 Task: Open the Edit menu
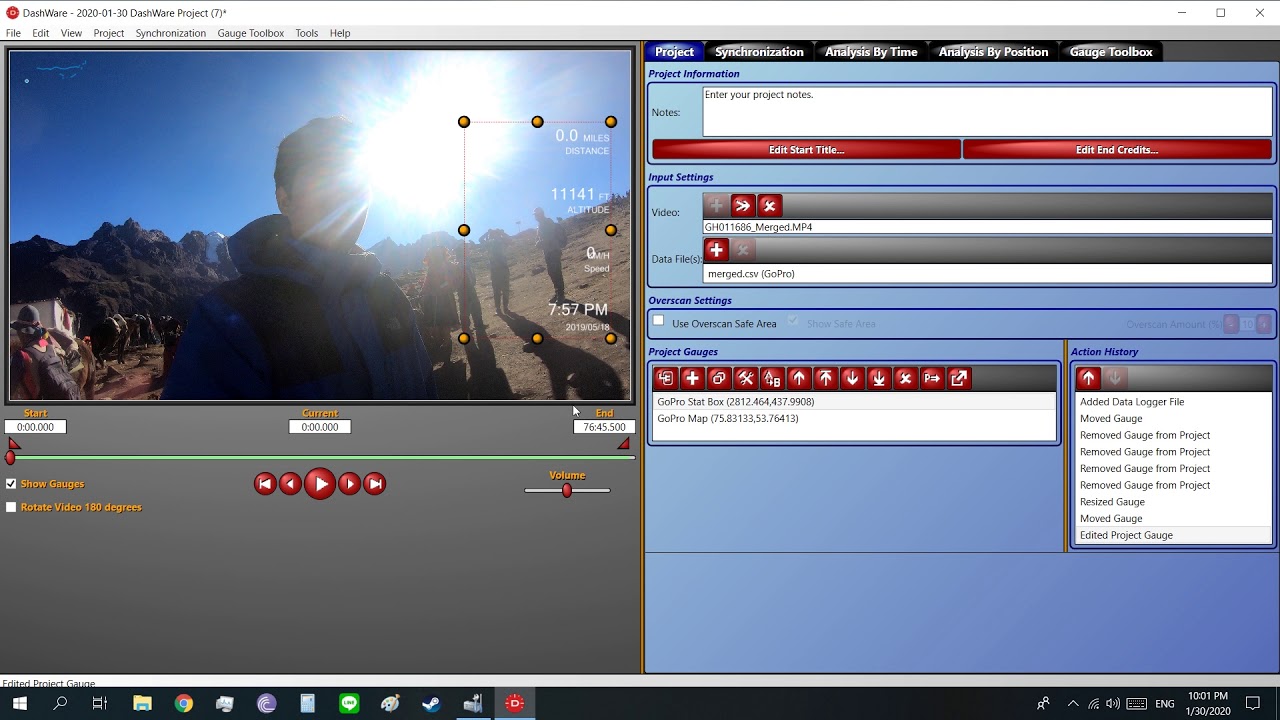coord(41,33)
